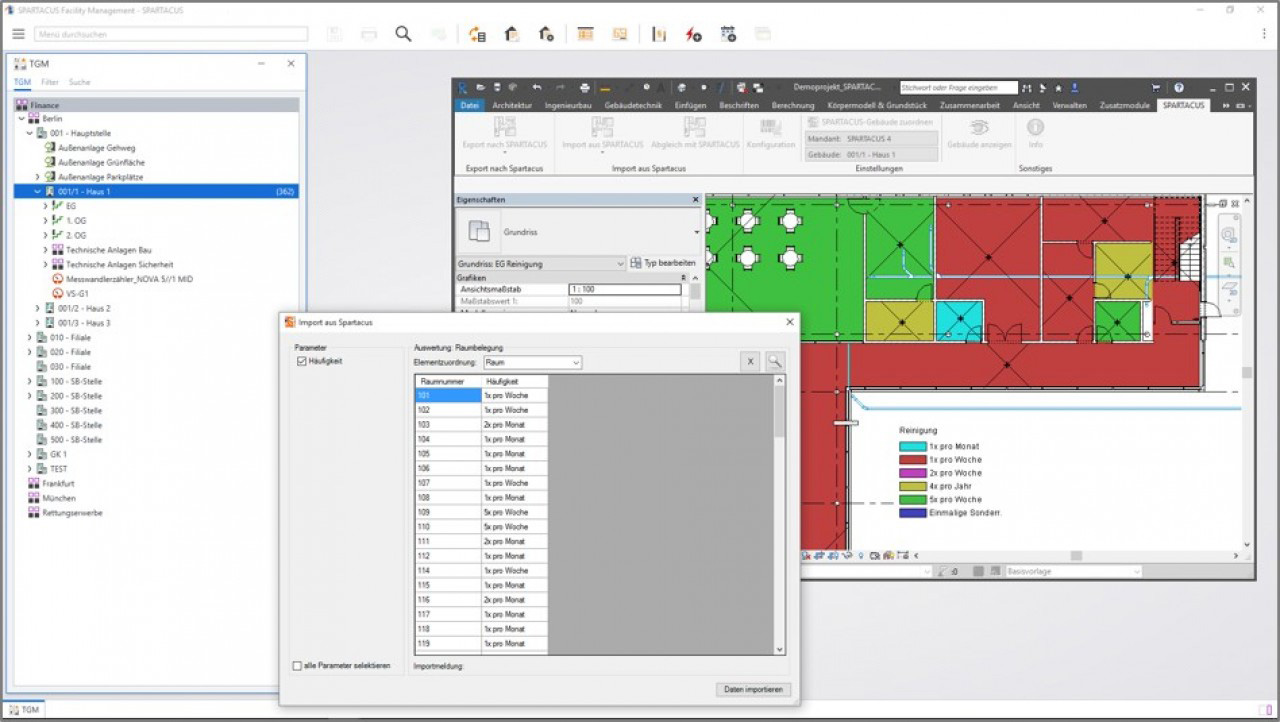Open the Elementzuordnung Raum dropdown
Image resolution: width=1280 pixels, height=722 pixels.
pyautogui.click(x=532, y=362)
